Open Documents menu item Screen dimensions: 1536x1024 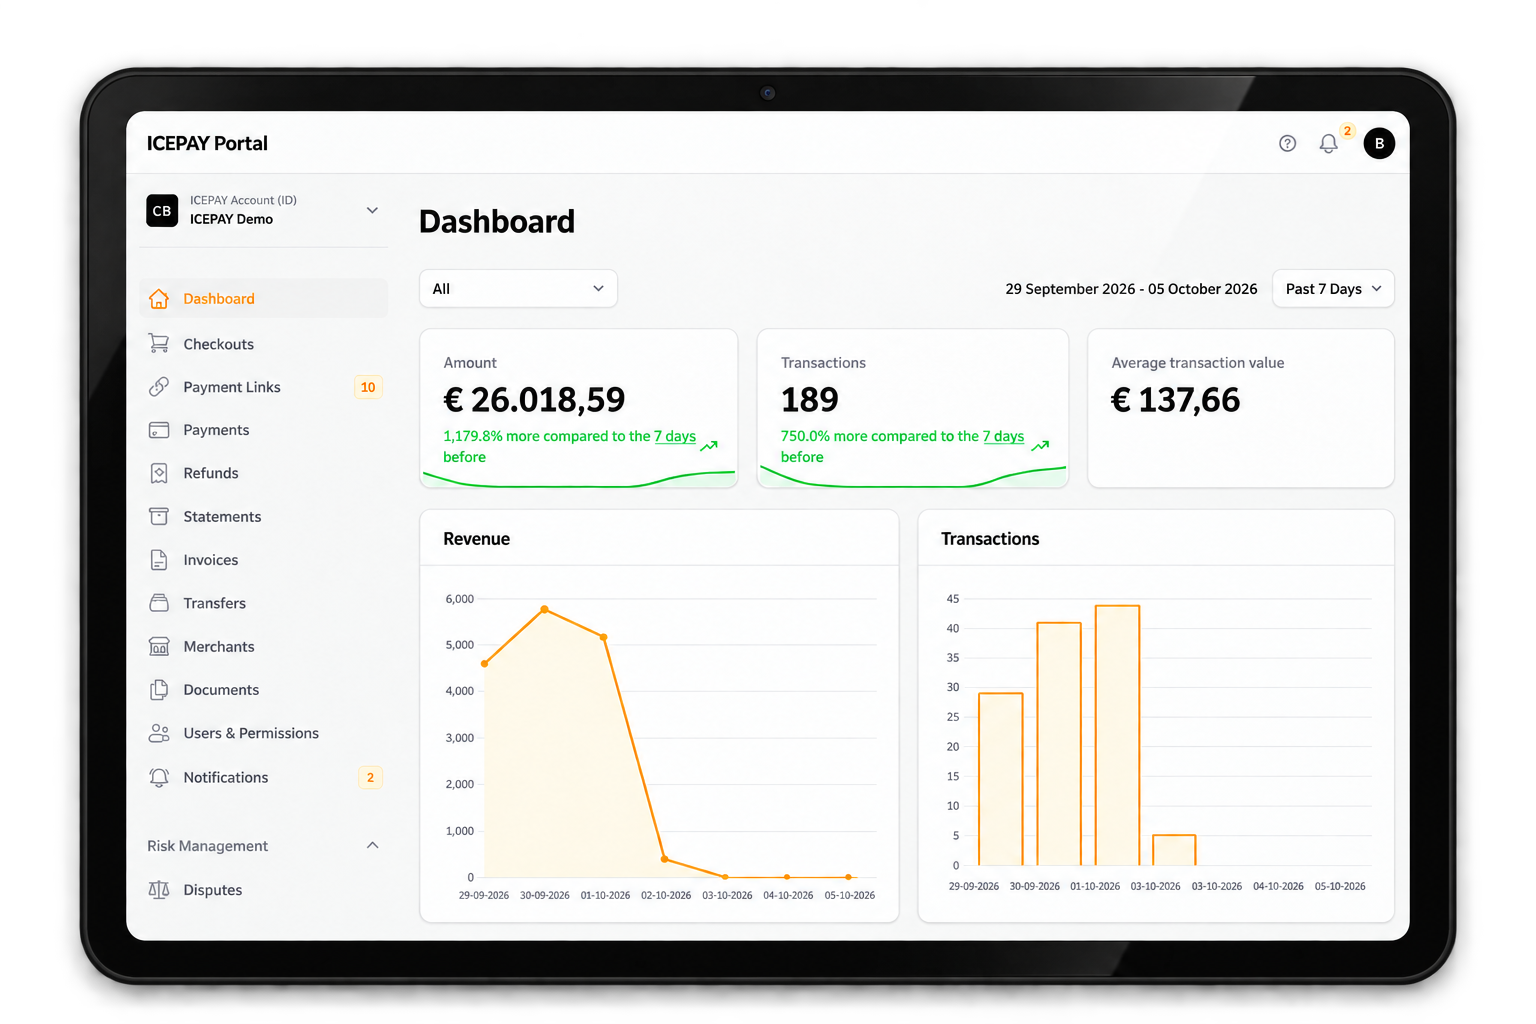(264, 690)
